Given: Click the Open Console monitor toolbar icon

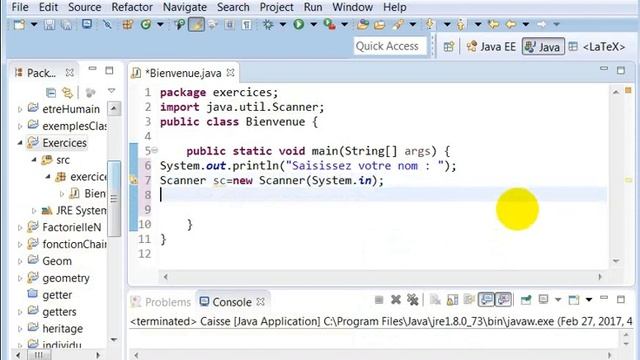Looking at the screenshot, I should (x=87, y=24).
